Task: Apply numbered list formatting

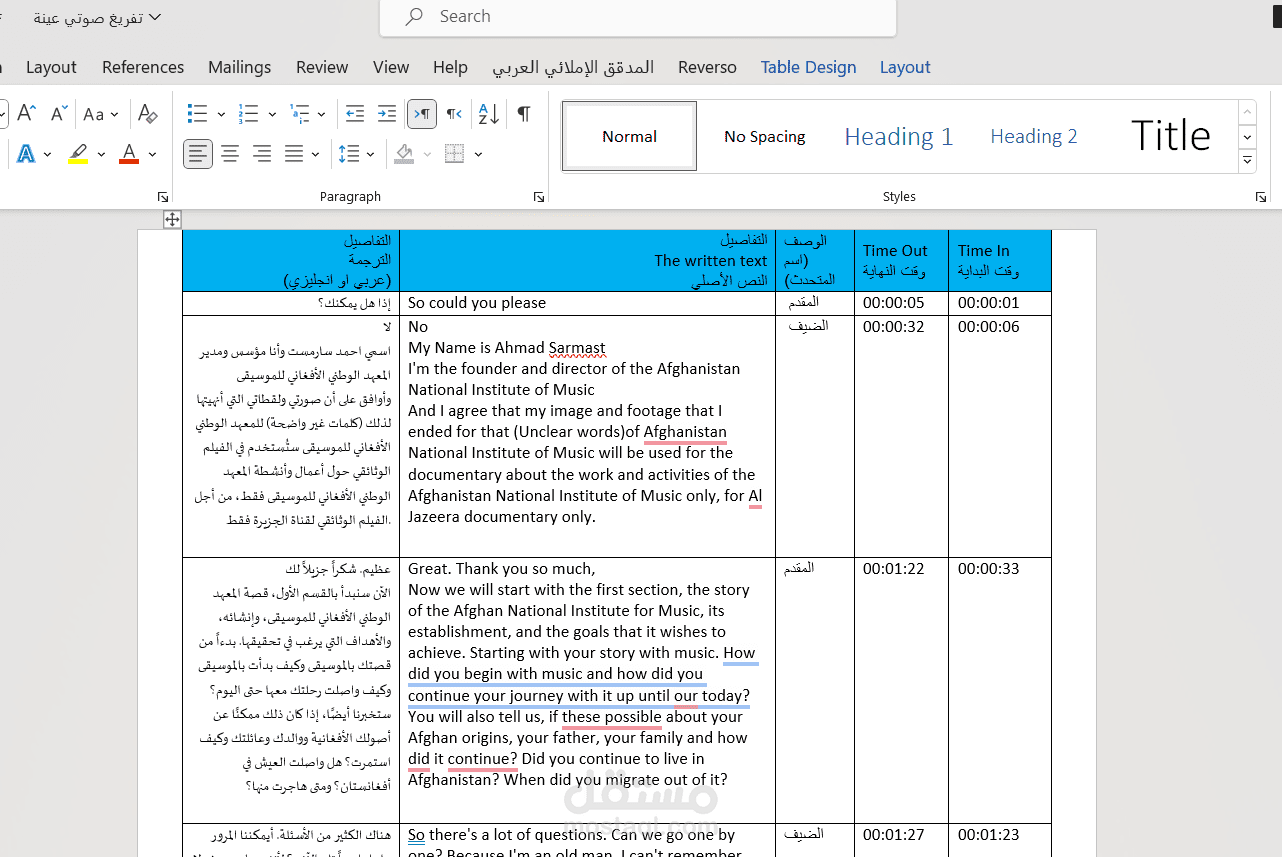Action: pos(249,114)
